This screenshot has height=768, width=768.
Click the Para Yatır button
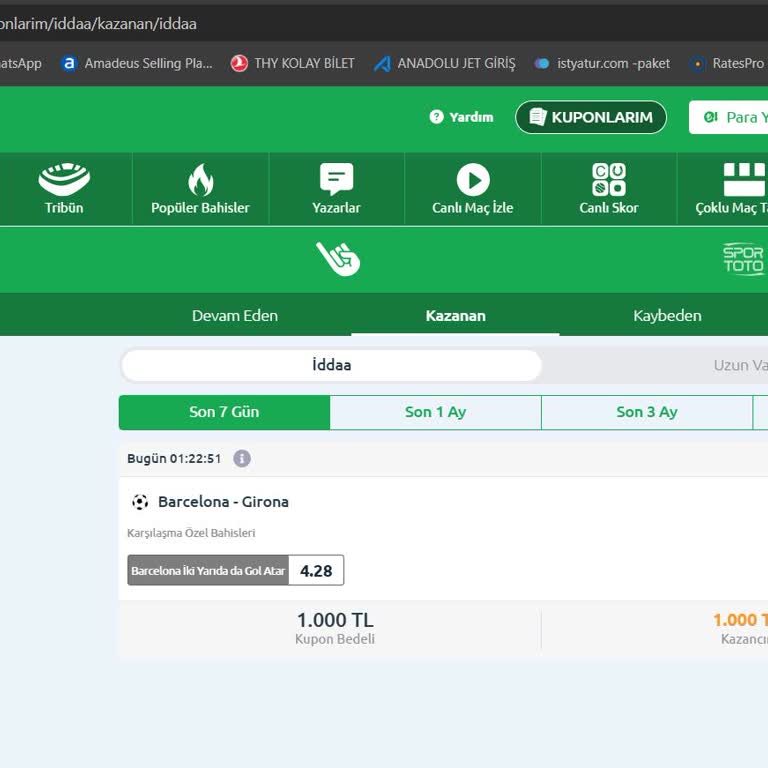(x=732, y=117)
